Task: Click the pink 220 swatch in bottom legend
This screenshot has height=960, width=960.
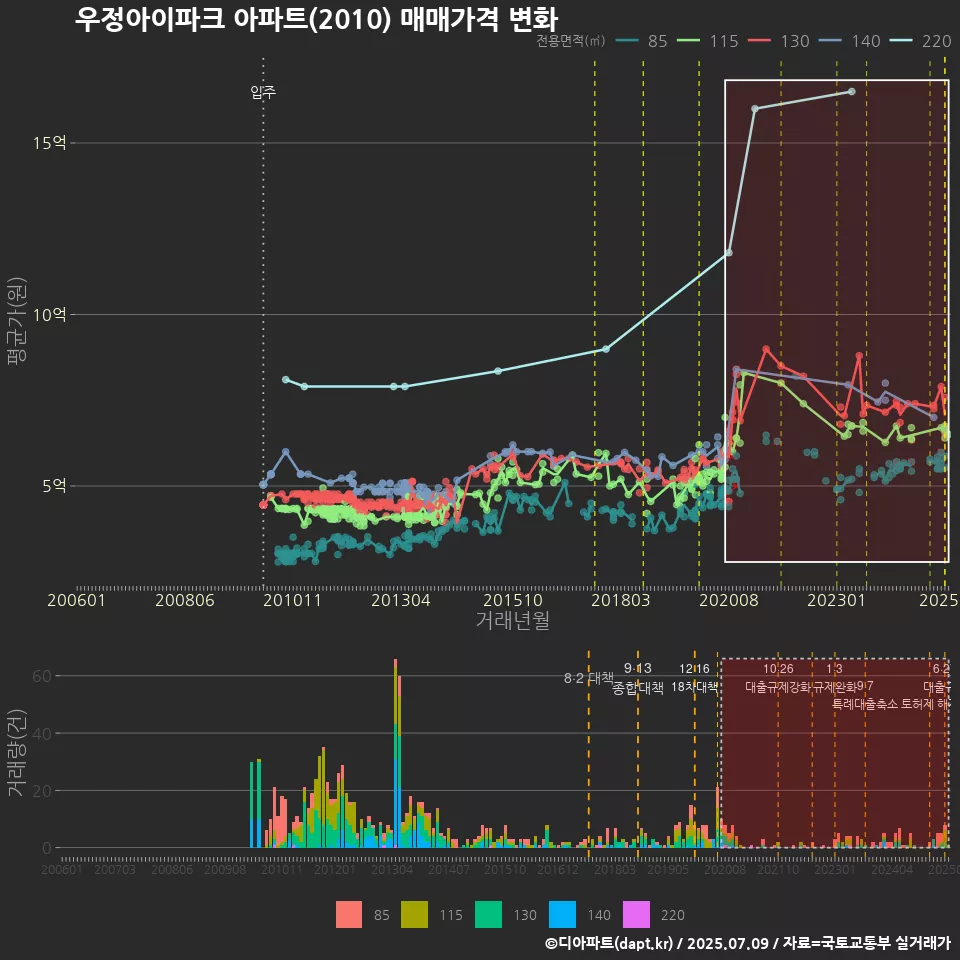Action: click(636, 915)
